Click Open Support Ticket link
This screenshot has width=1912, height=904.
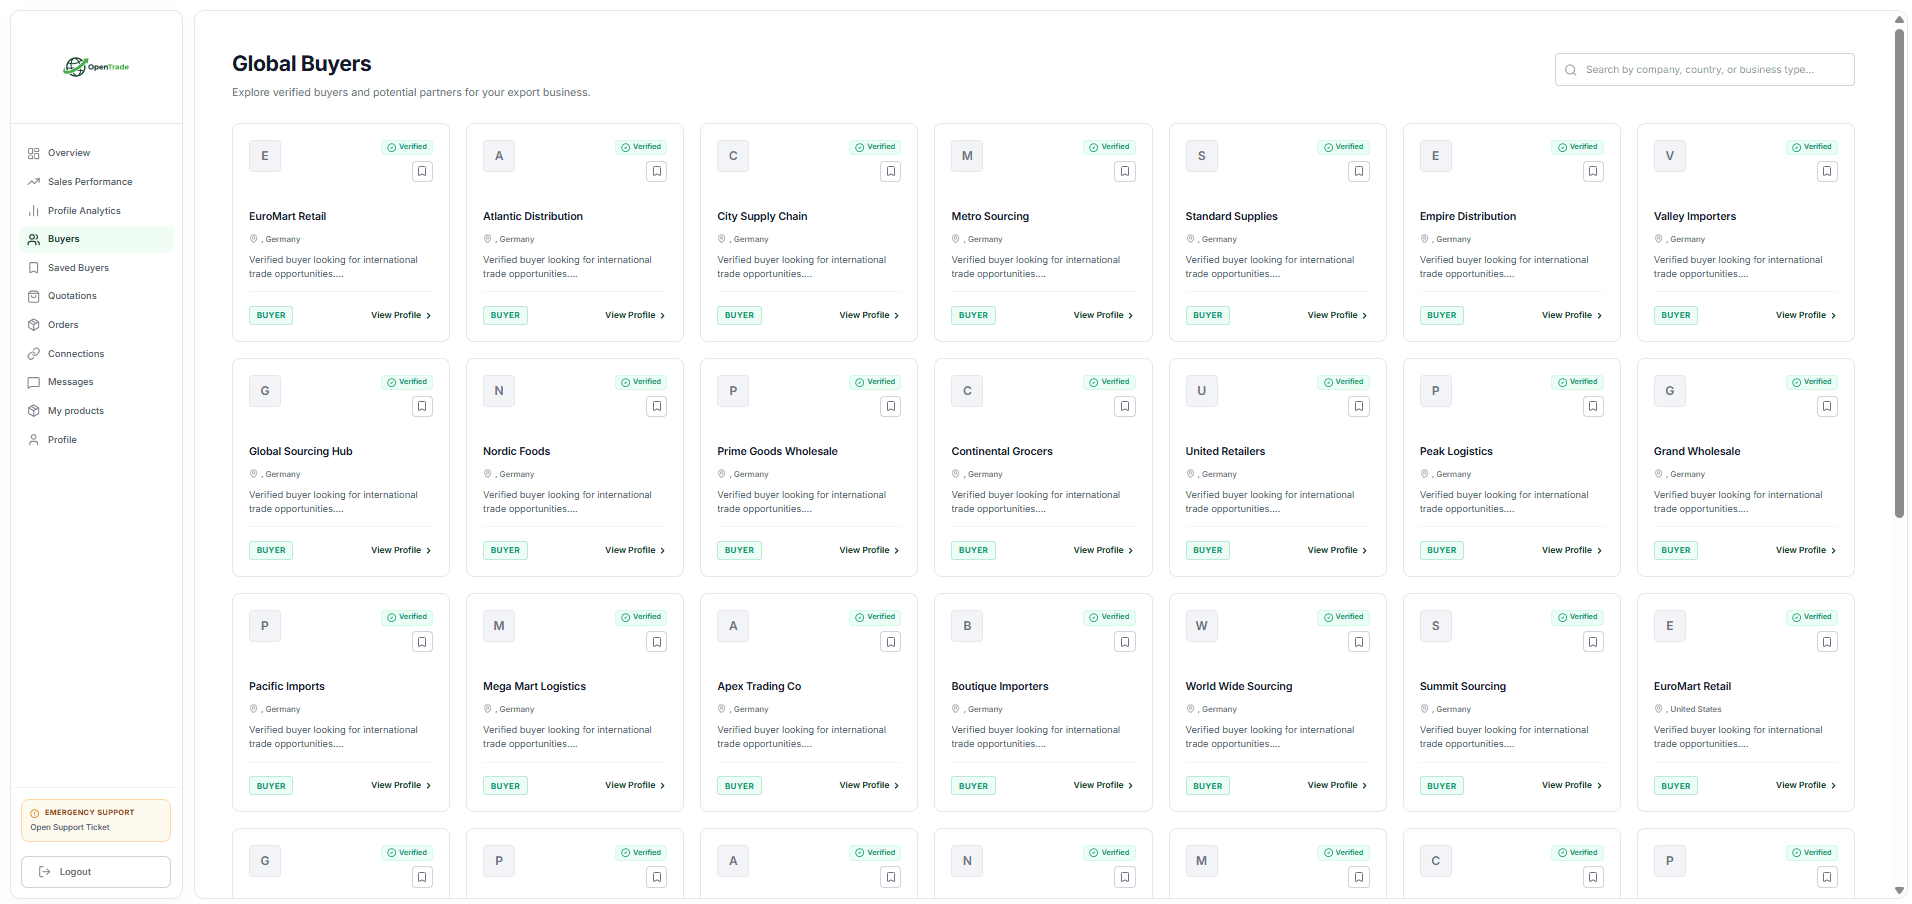70,828
